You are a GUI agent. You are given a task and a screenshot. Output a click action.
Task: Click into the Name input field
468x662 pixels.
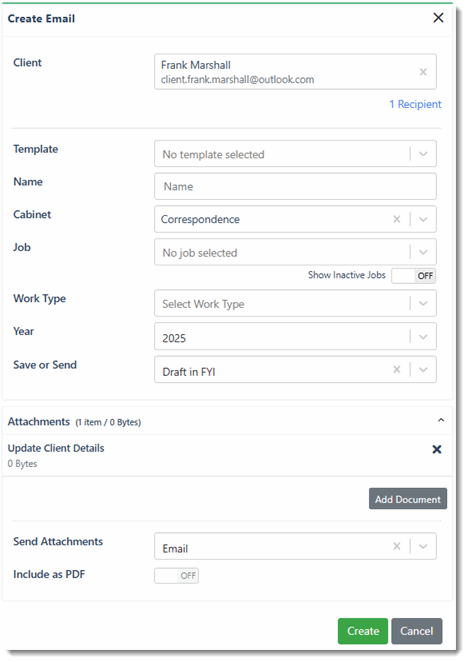[295, 186]
